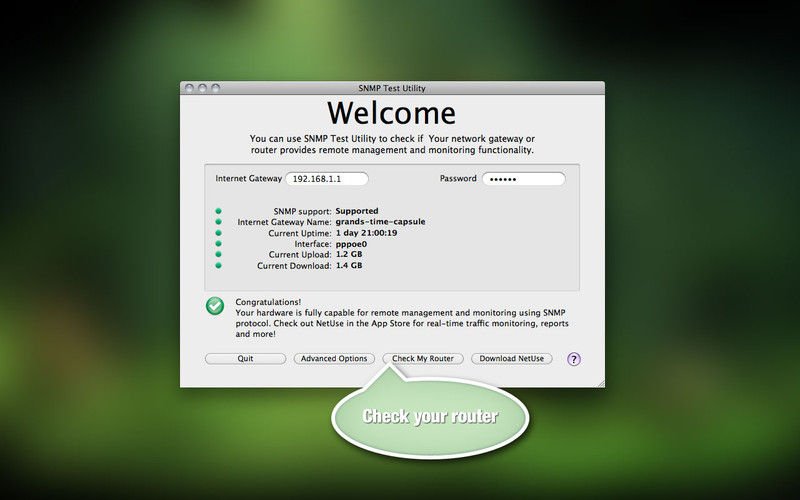Click the Current Download value '1.4 GB'
Viewport: 800px width, 500px height.
(x=349, y=265)
